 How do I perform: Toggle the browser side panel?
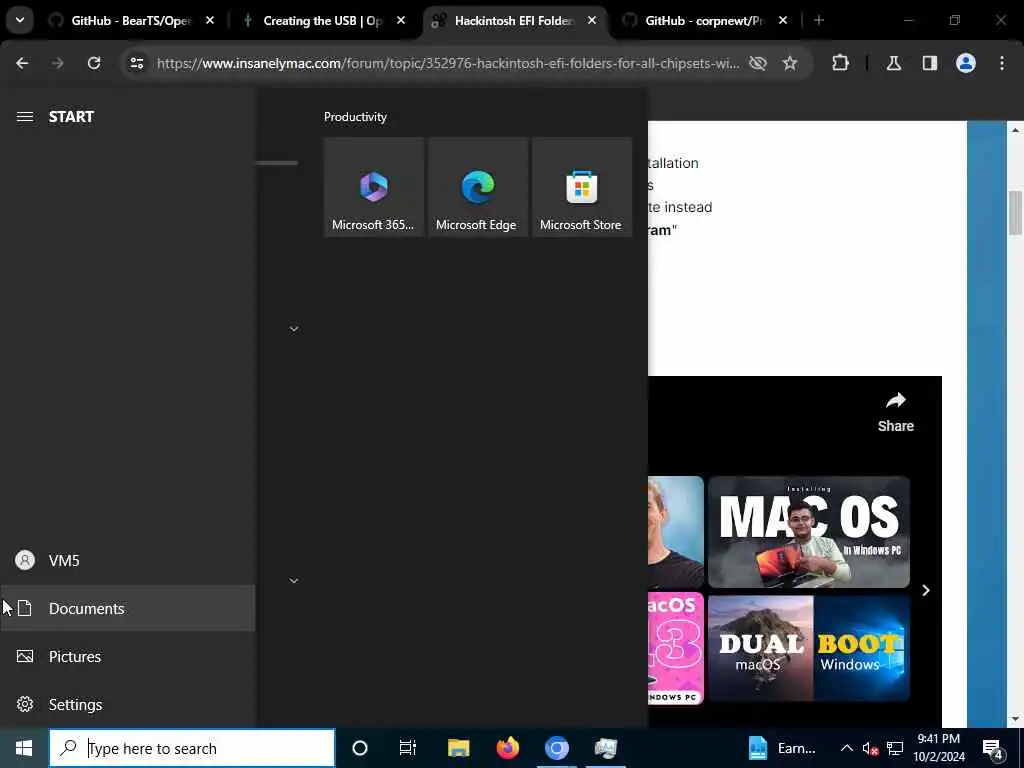930,63
